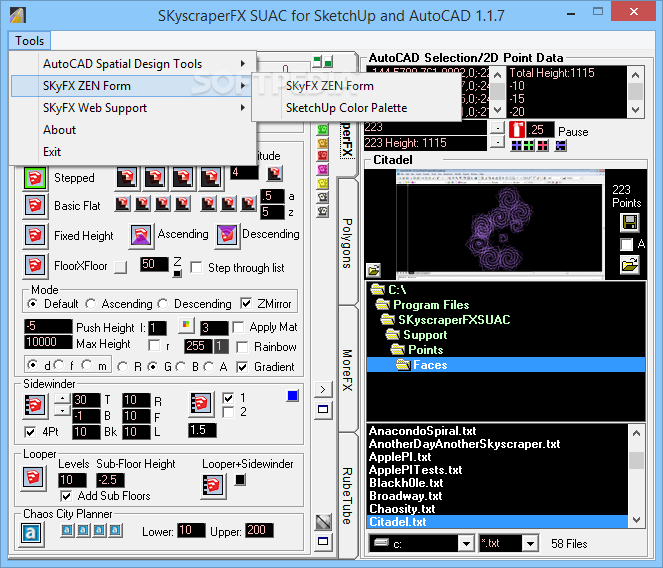The width and height of the screenshot is (663, 568).
Task: Click the blue Sidewinder color swatch
Action: (x=293, y=395)
